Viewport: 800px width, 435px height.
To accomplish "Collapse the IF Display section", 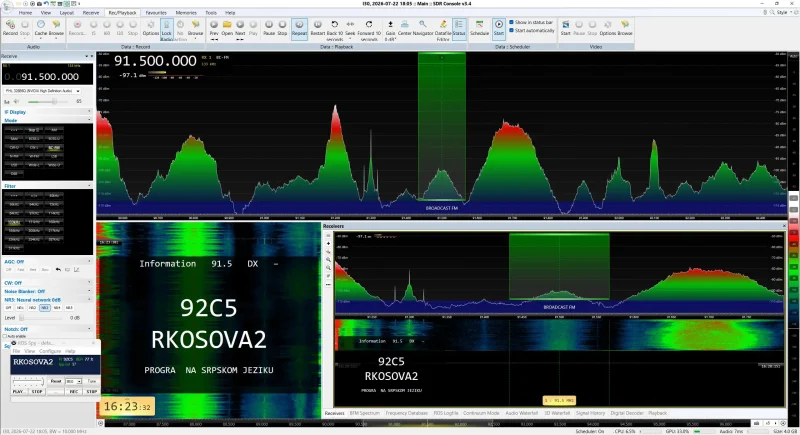I will pyautogui.click(x=89, y=112).
